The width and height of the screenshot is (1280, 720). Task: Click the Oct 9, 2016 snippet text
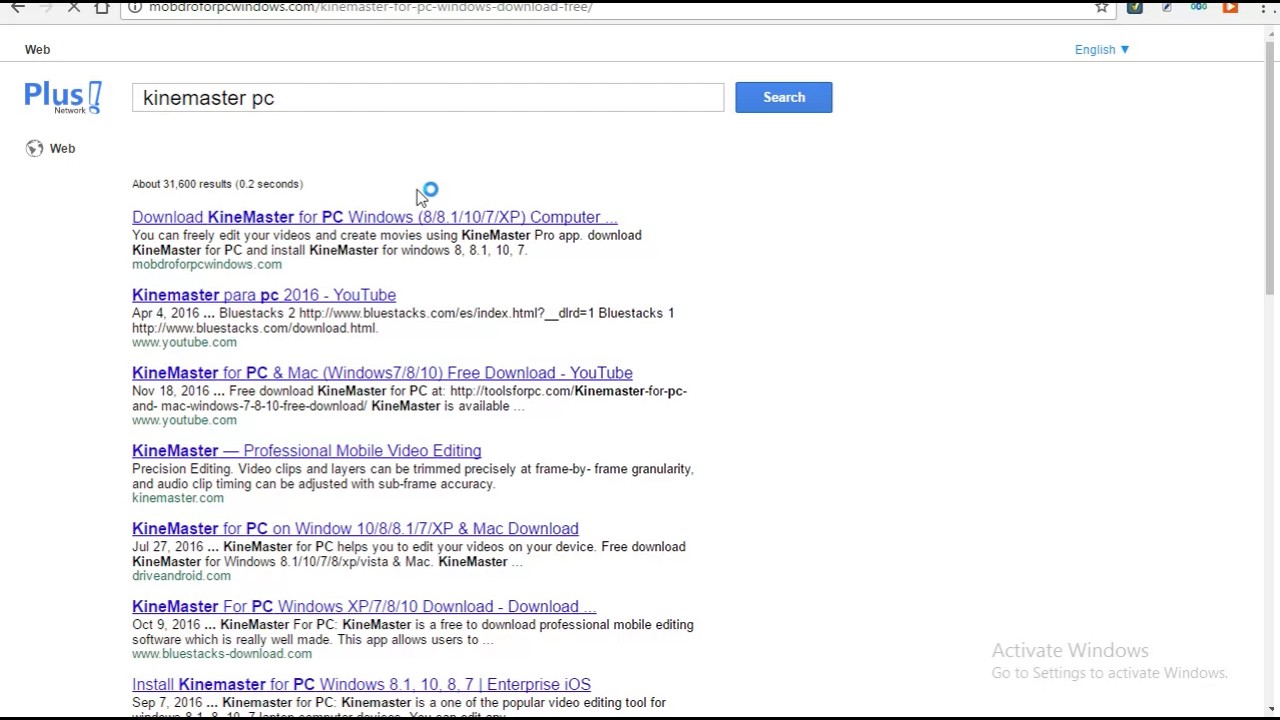412,632
